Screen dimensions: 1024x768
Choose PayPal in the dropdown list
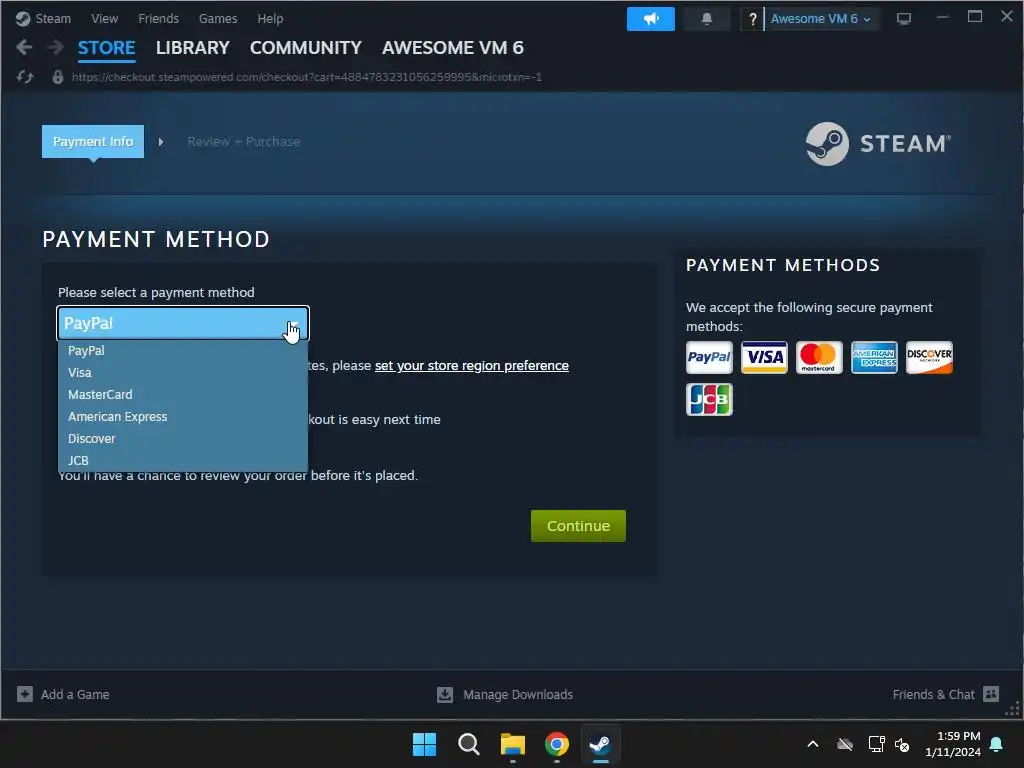[183, 351]
